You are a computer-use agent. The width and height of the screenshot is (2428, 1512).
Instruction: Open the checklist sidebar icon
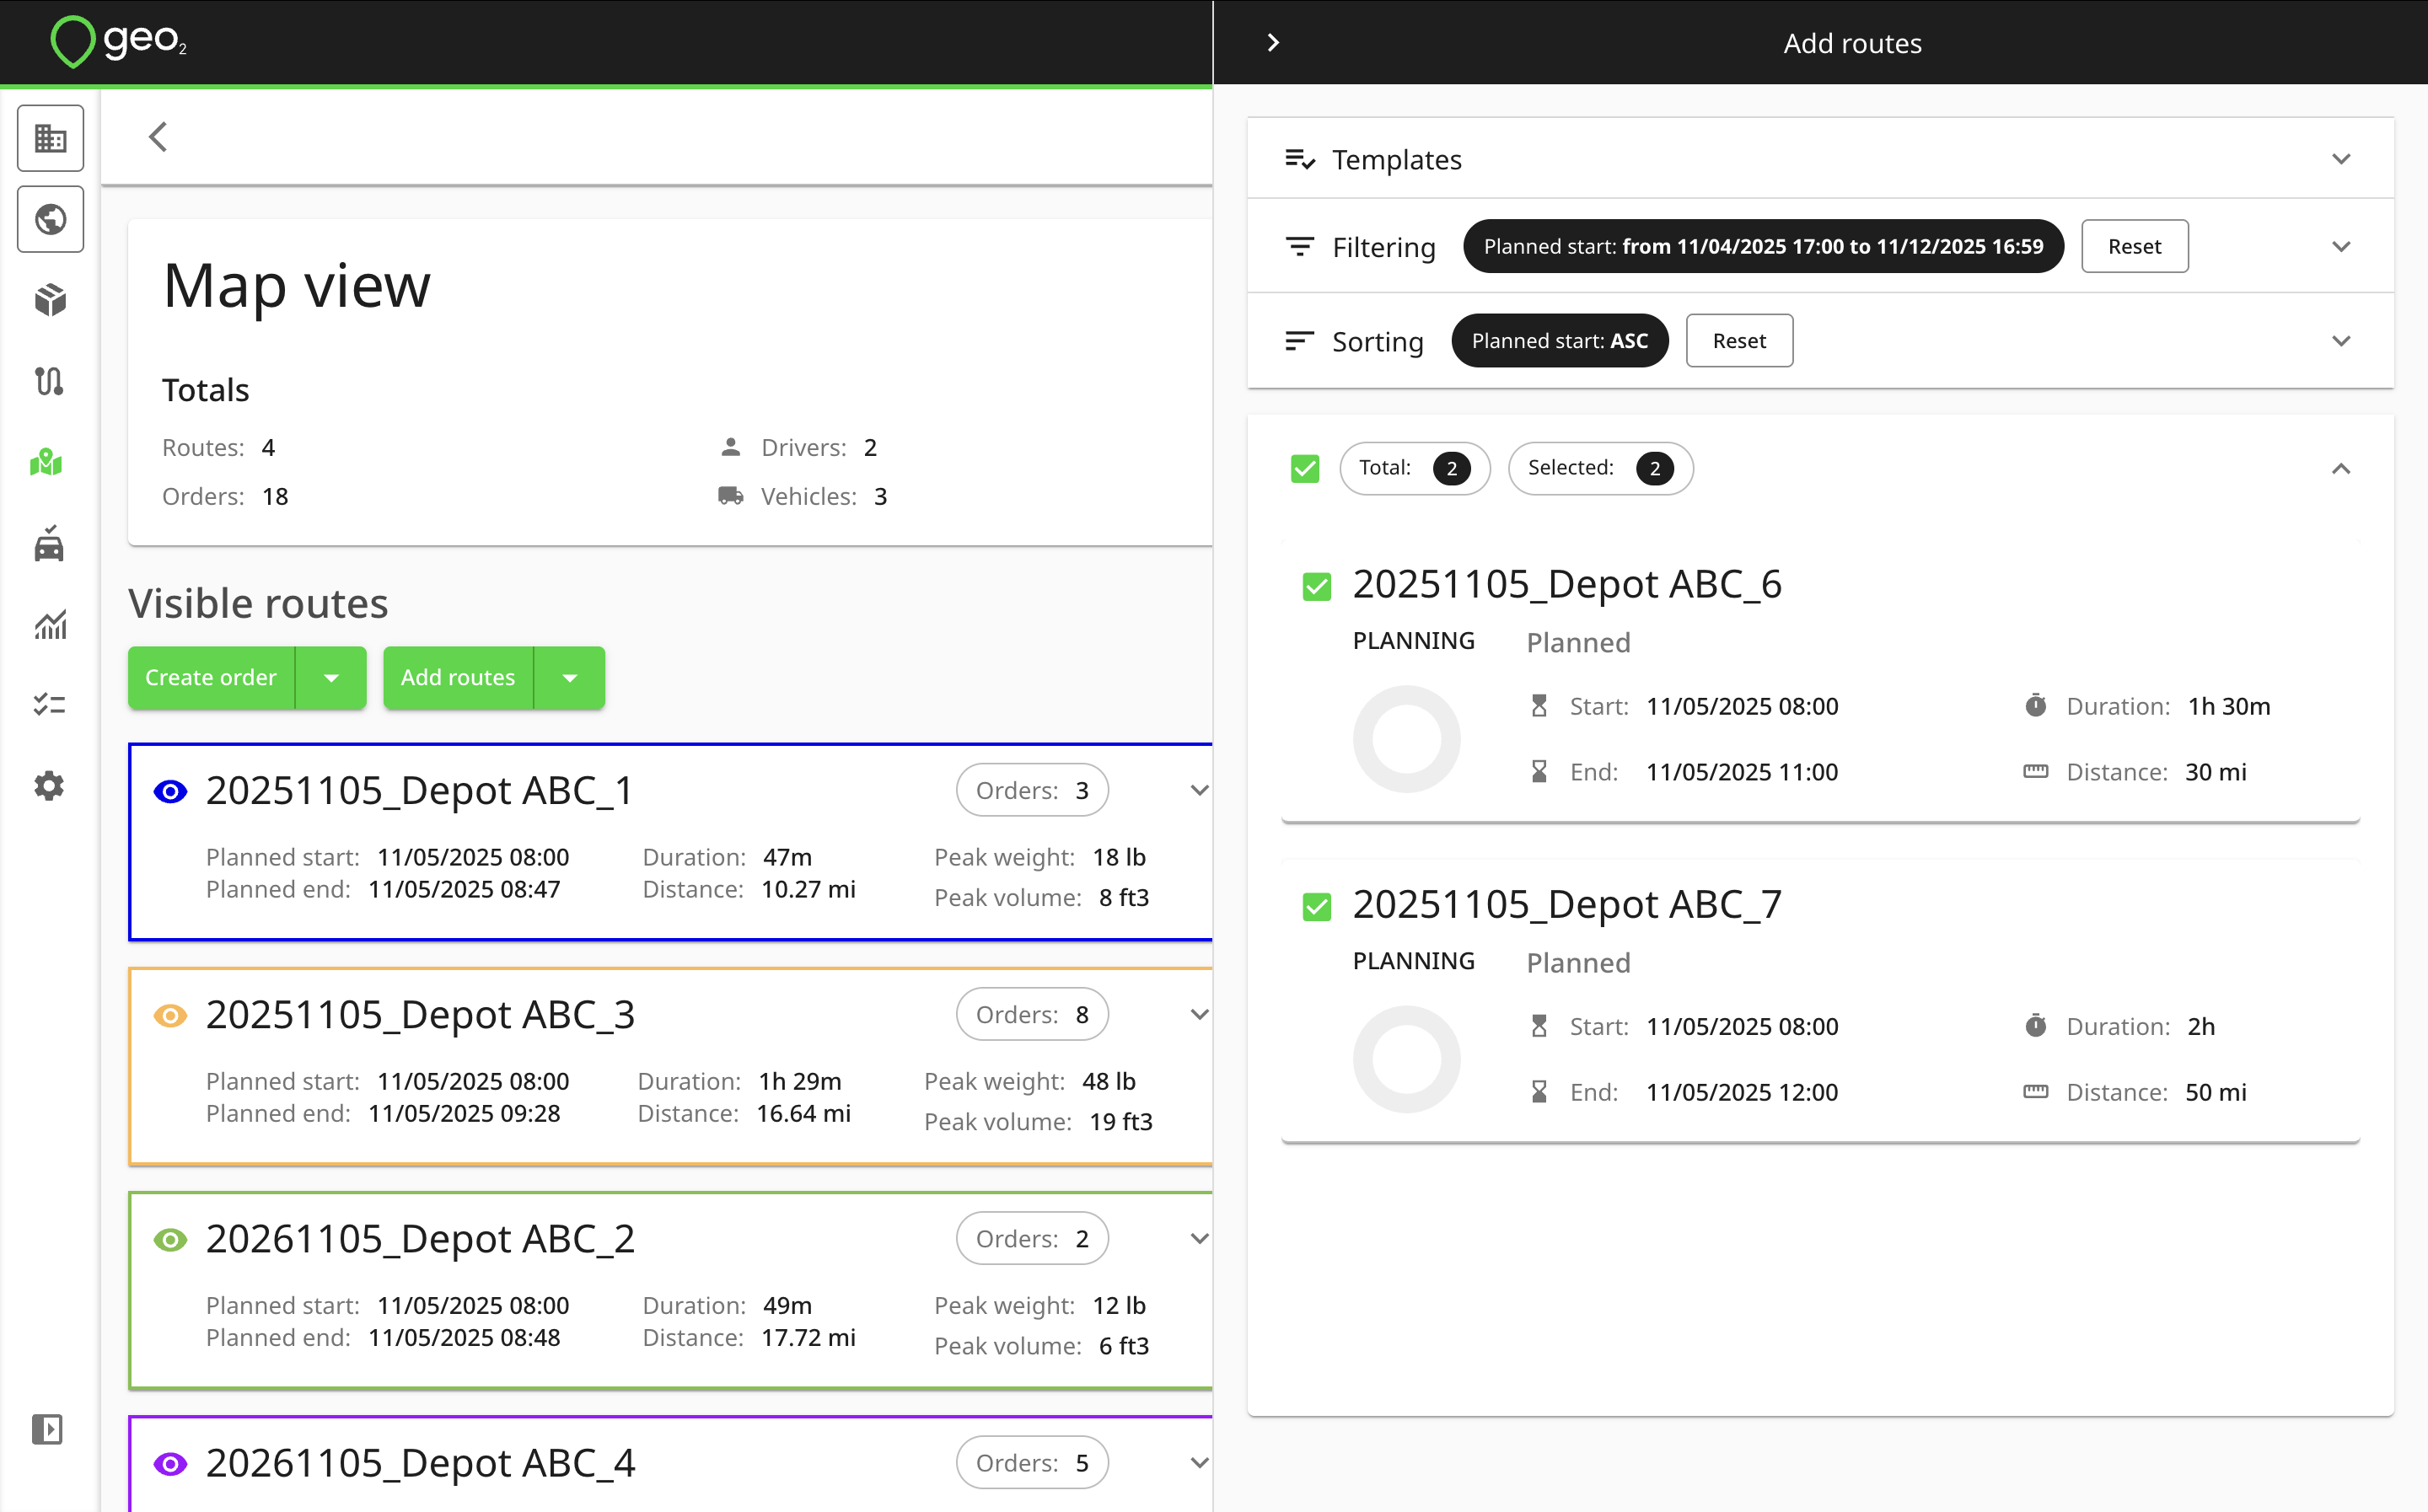coord(50,705)
